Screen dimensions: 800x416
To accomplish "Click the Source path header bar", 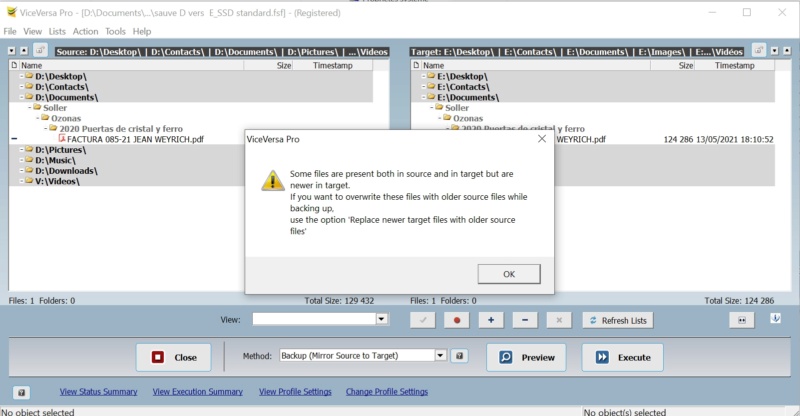I will tap(222, 52).
